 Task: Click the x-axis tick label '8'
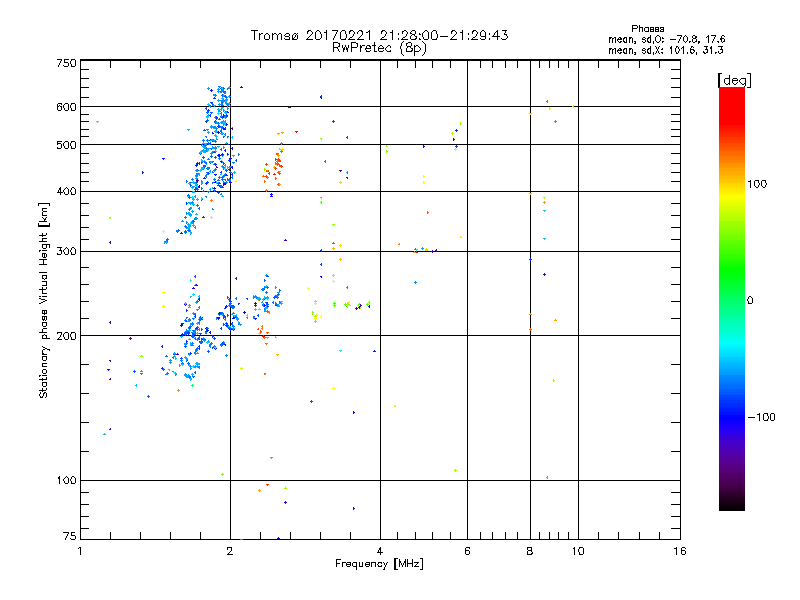click(530, 551)
